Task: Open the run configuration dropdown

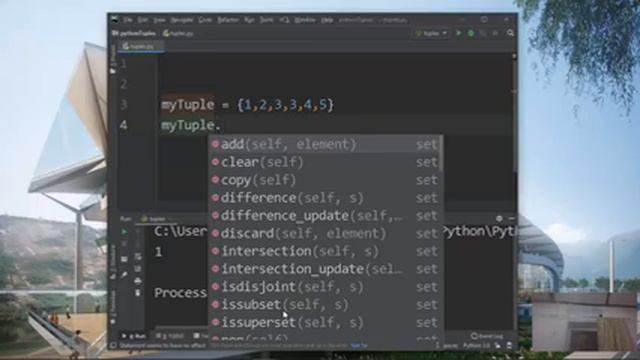Action: 432,33
